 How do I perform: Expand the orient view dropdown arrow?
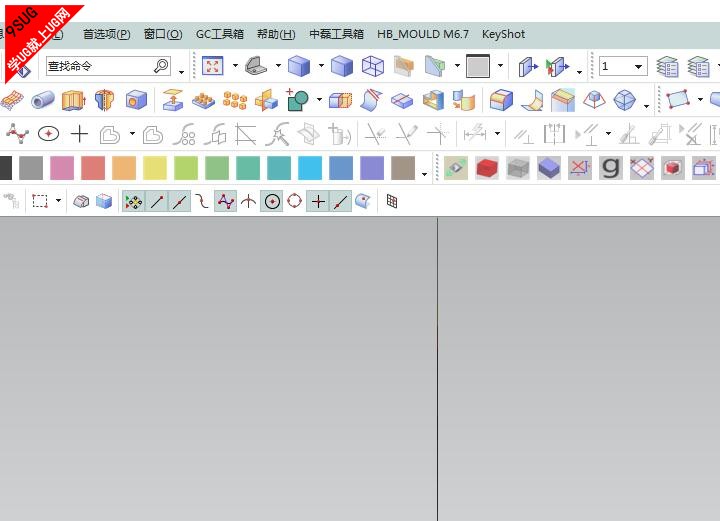(278, 66)
